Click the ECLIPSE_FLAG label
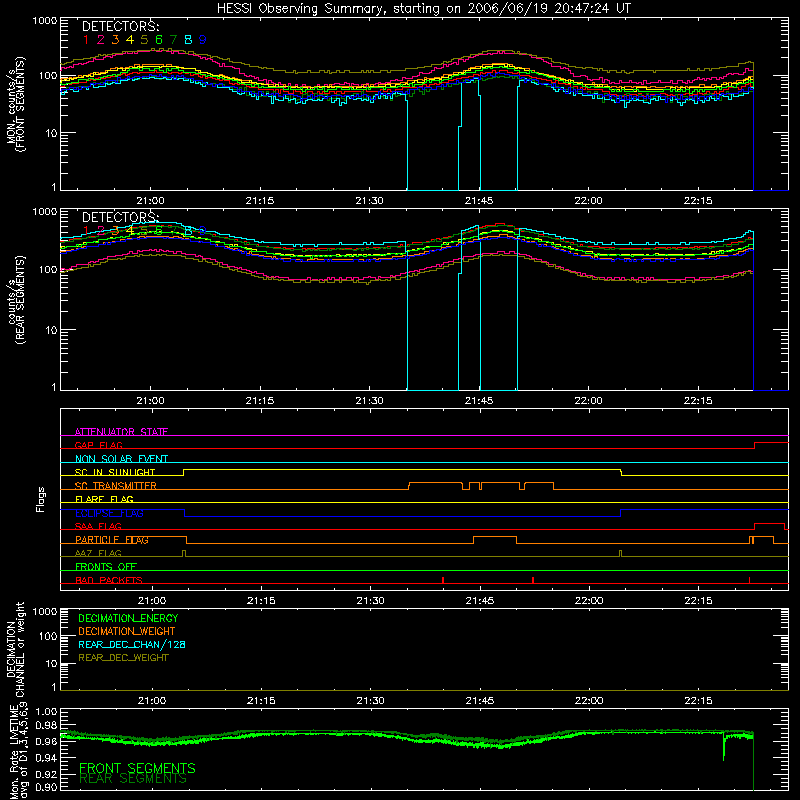 [109, 513]
